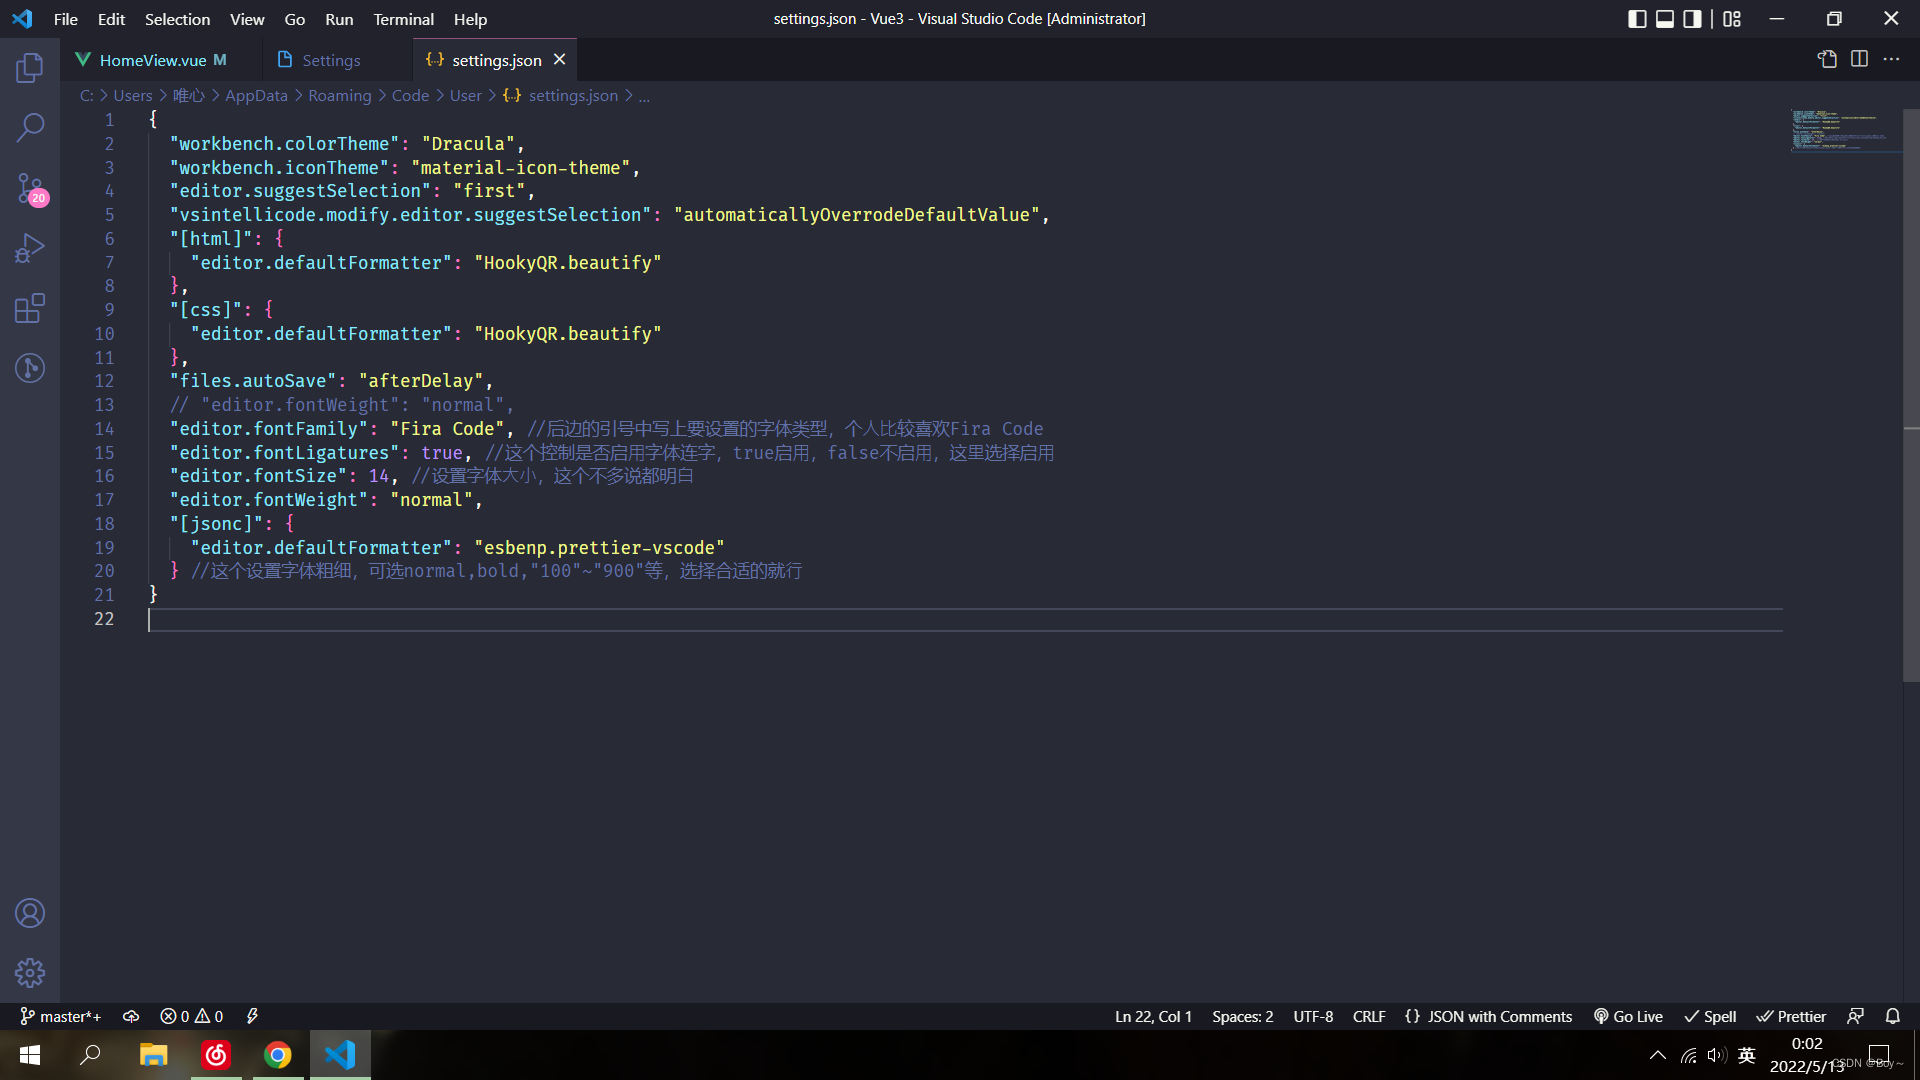Open the Terminal menu
Viewport: 1920px width, 1080px height.
(x=403, y=19)
